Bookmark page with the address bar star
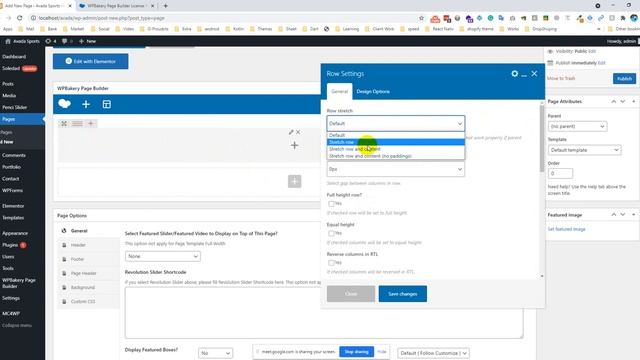The width and height of the screenshot is (640, 360). (x=422, y=18)
